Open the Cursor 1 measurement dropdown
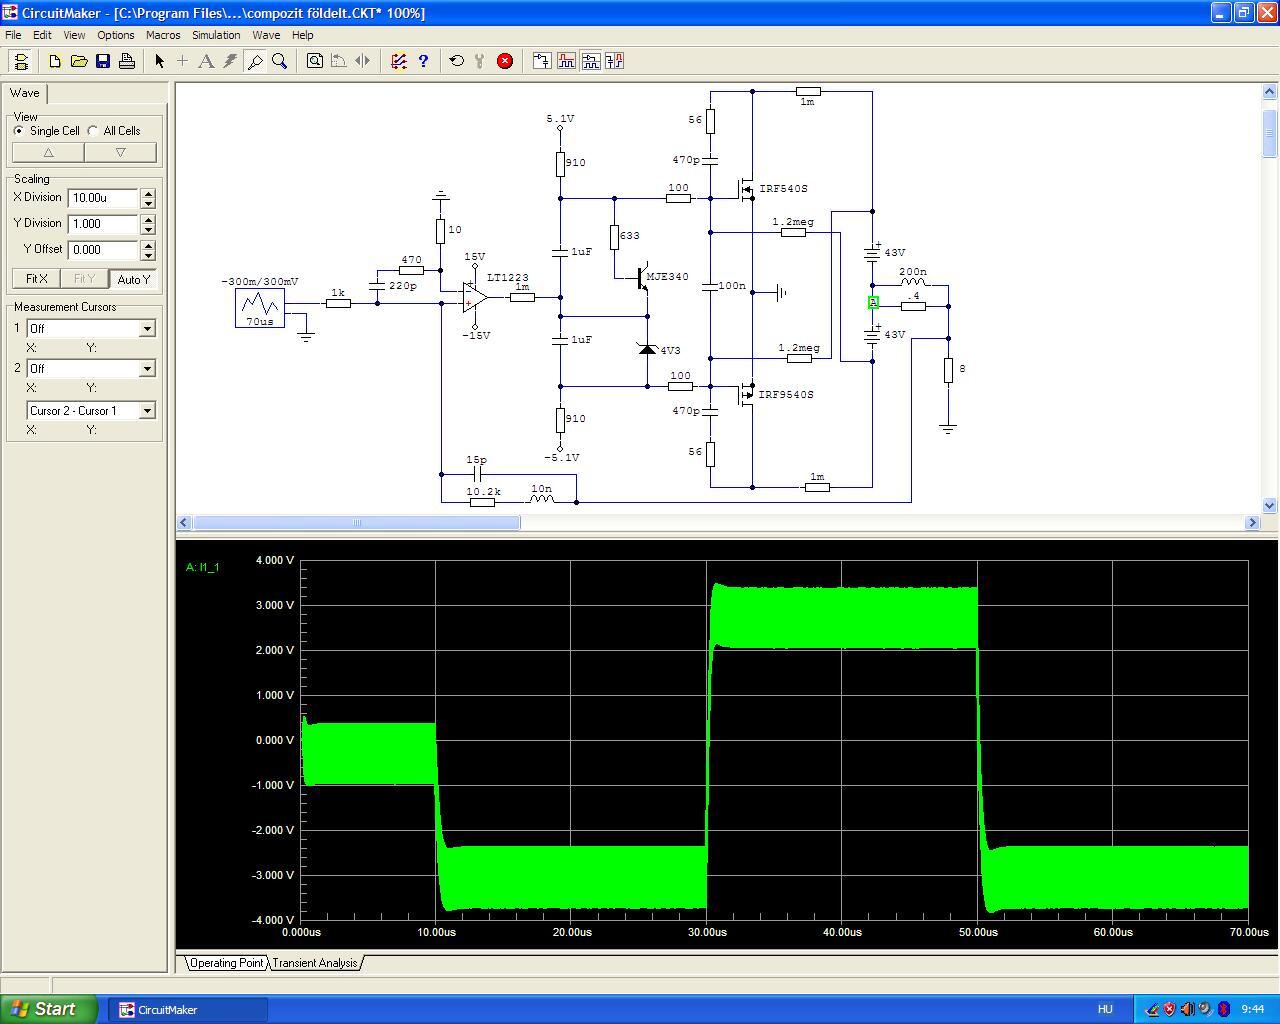 coord(147,328)
